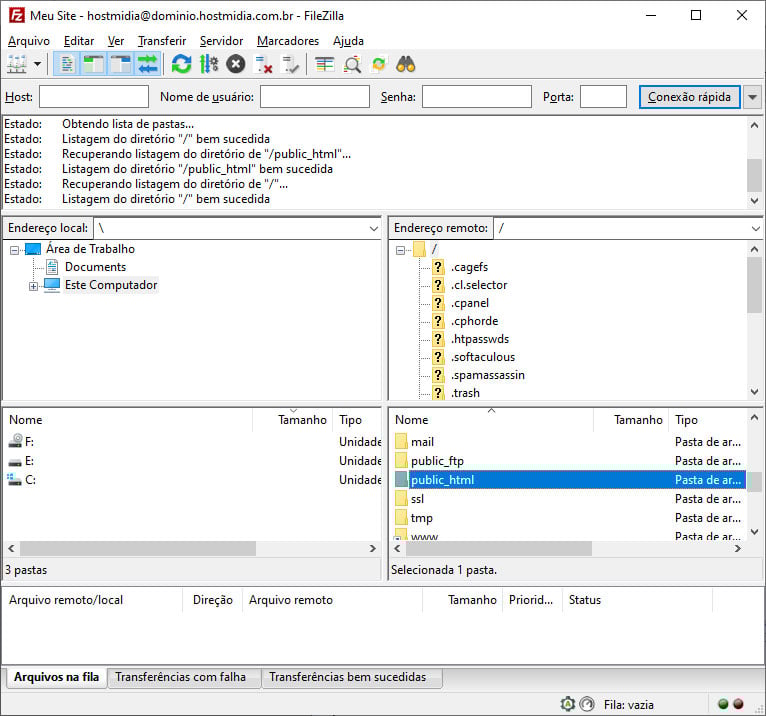766x716 pixels.
Task: Refresh file and folder lists
Action: click(181, 64)
